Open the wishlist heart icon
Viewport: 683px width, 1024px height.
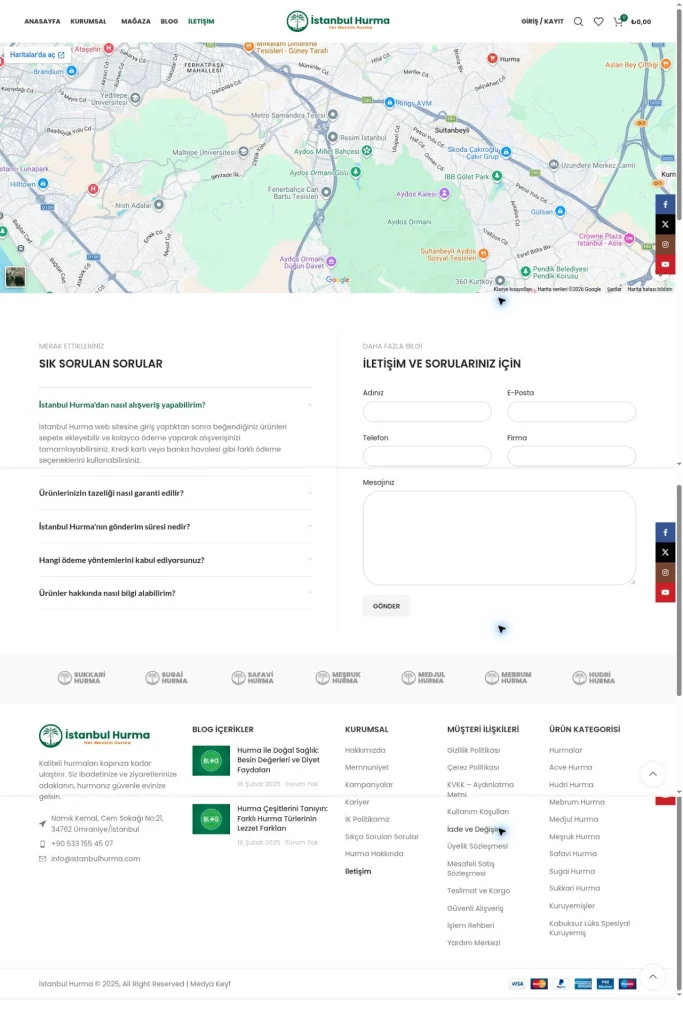click(598, 22)
